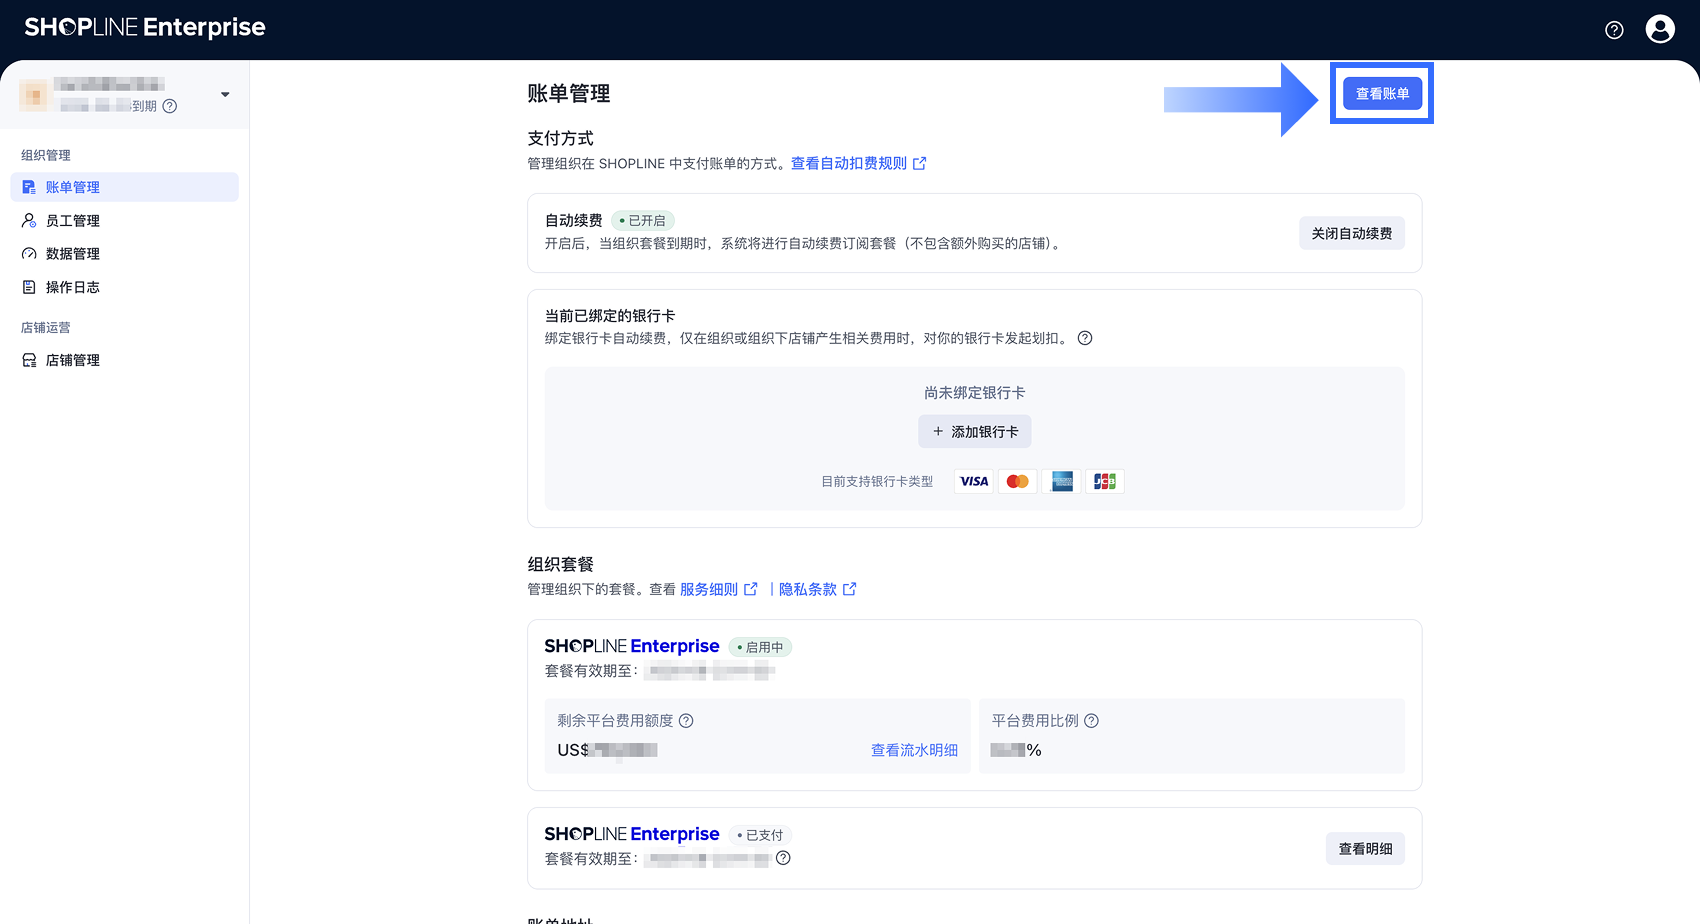Viewport: 1700px width, 924px height.
Task: Click the 已开启 auto-renewal status badge
Action: 642,220
